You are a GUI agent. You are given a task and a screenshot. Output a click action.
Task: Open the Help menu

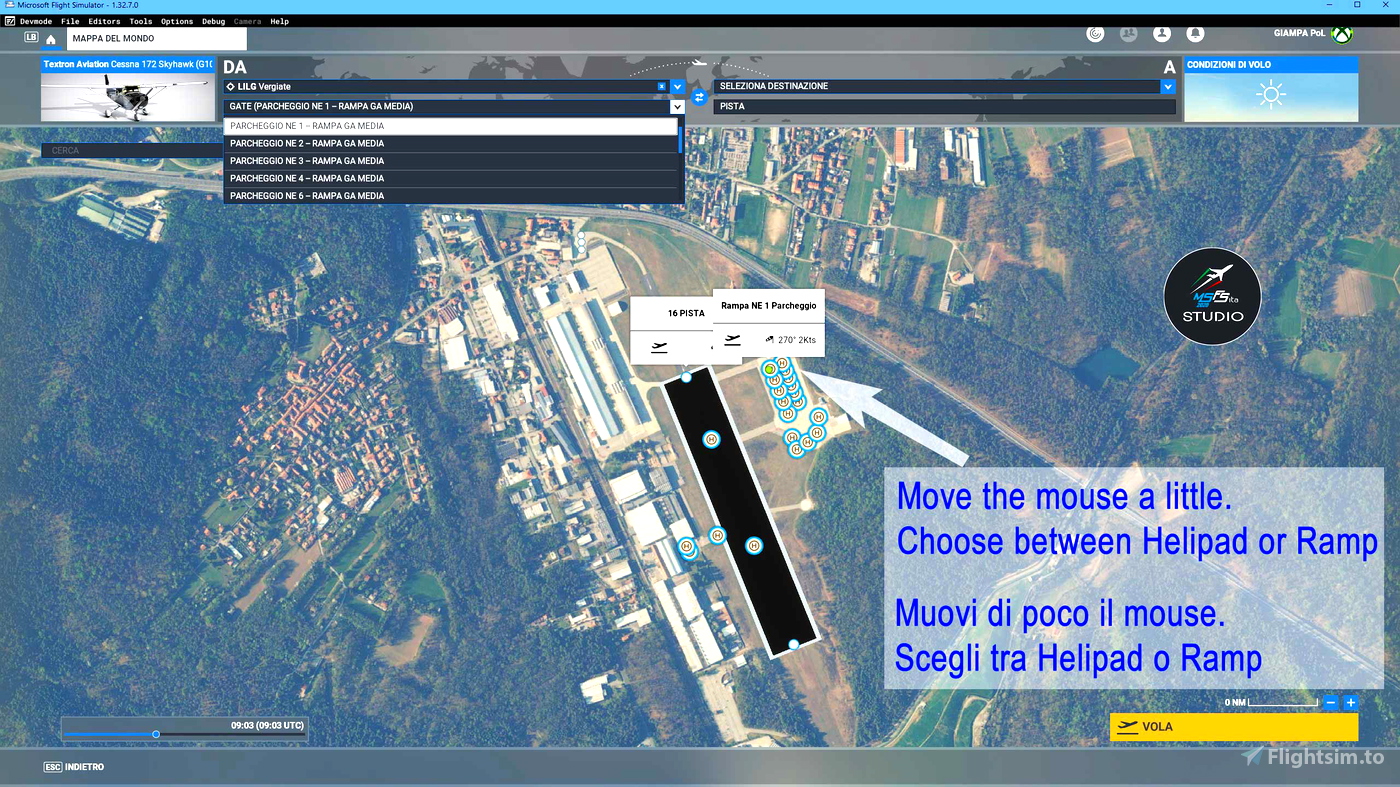280,21
